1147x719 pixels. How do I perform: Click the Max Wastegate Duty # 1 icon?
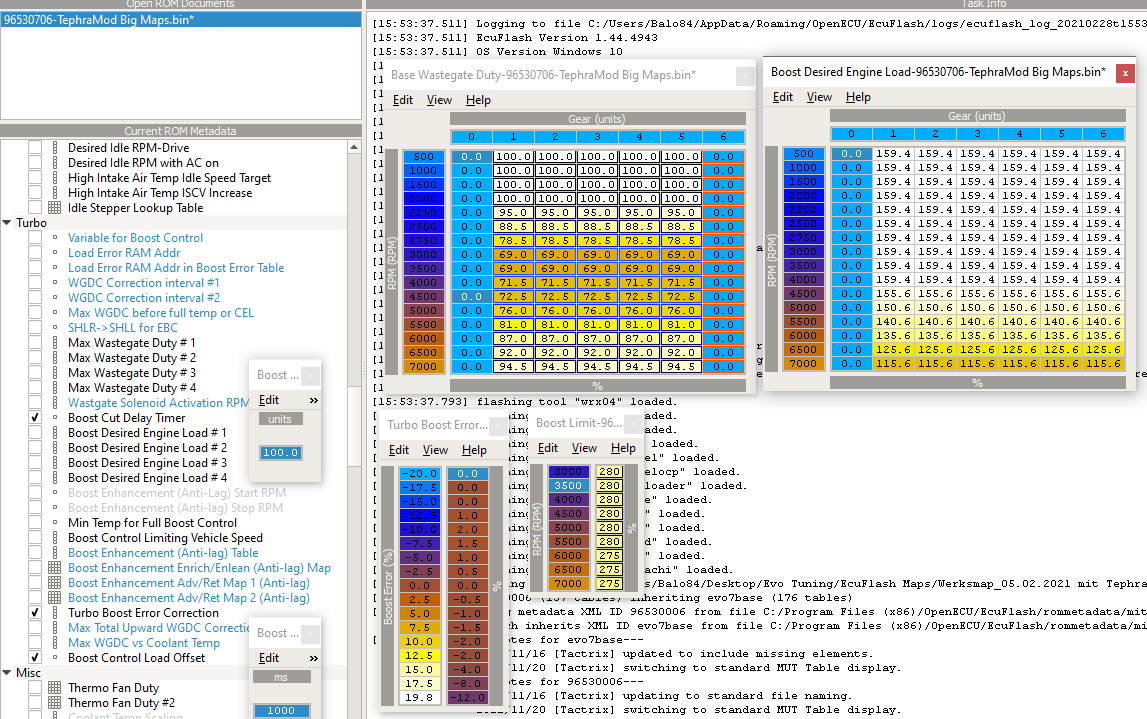tap(55, 343)
